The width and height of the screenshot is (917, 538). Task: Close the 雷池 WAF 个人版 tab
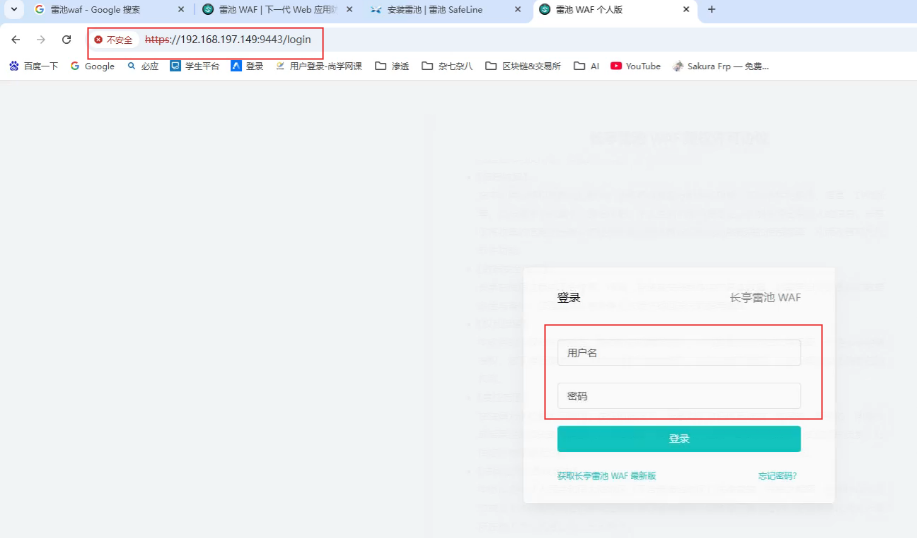tap(686, 9)
